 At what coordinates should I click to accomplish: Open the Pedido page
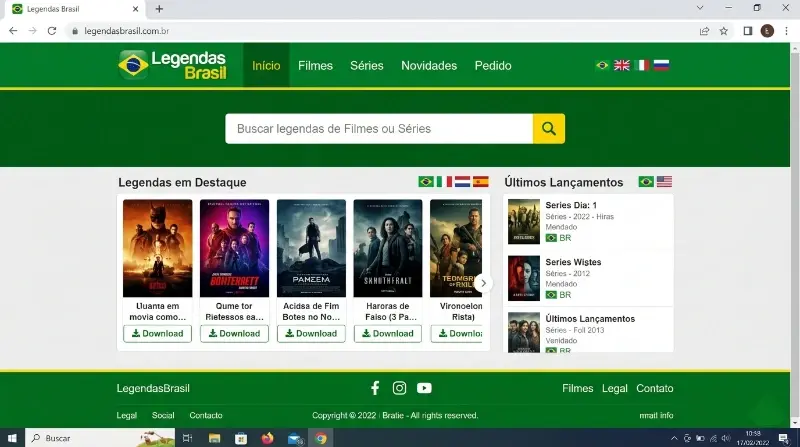point(493,65)
